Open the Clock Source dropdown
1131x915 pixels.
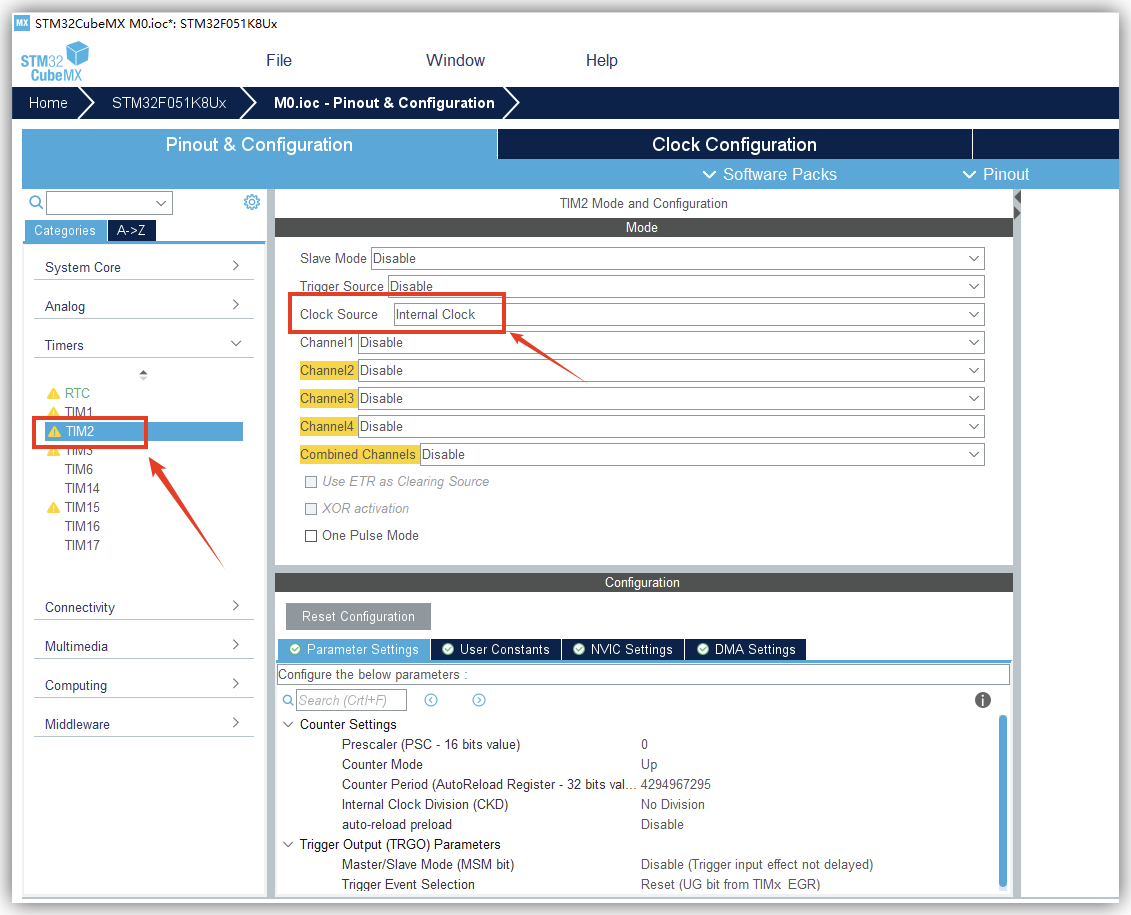(688, 314)
